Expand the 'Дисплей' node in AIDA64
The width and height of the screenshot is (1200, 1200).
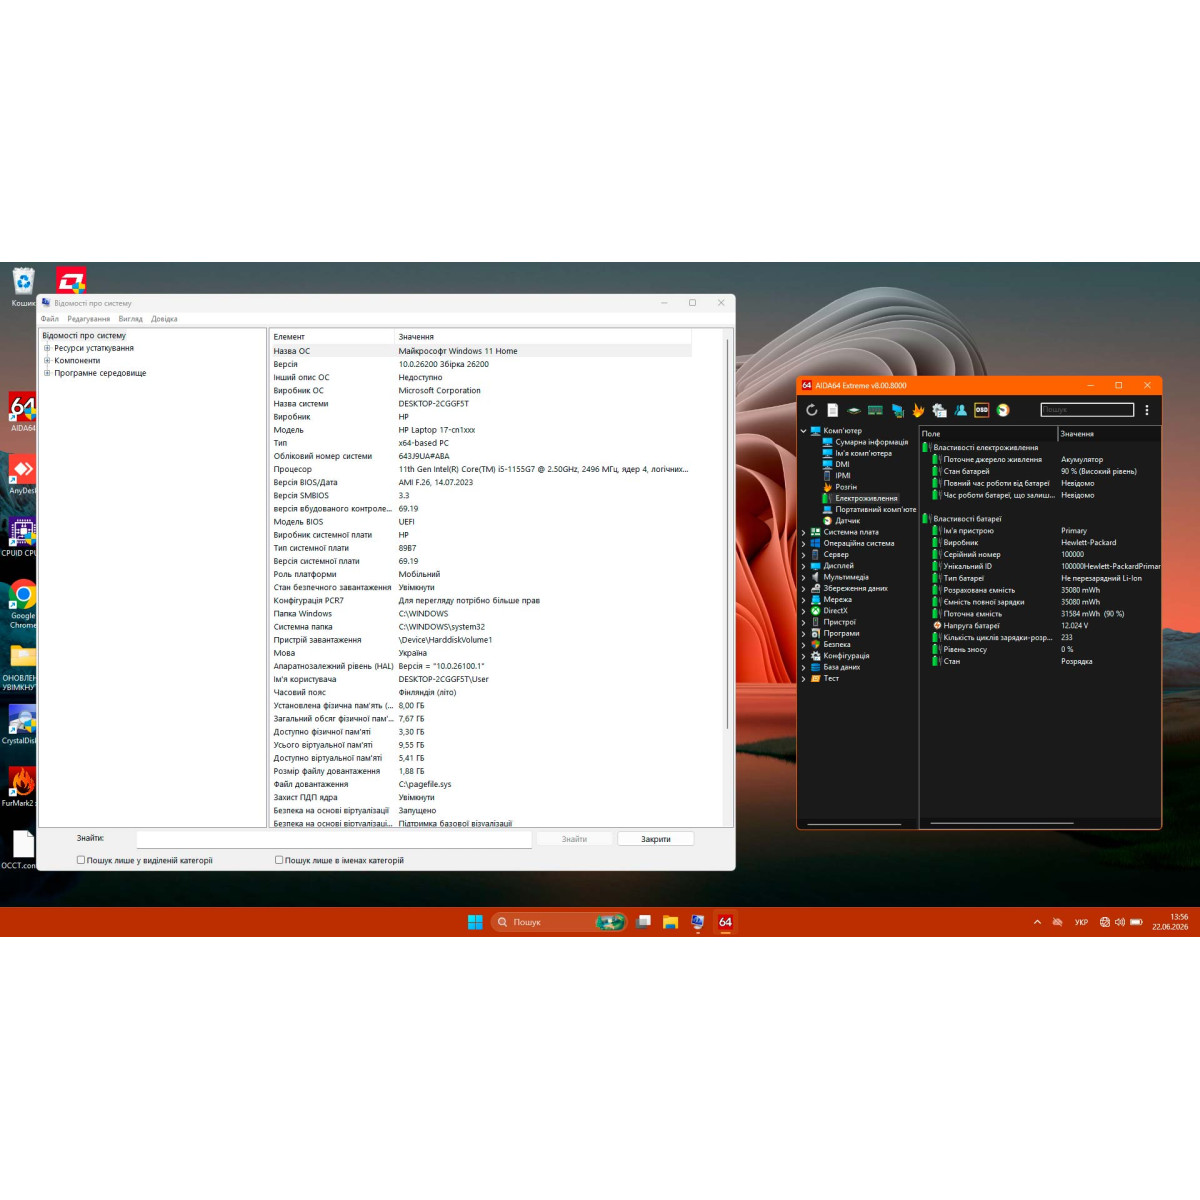point(803,566)
